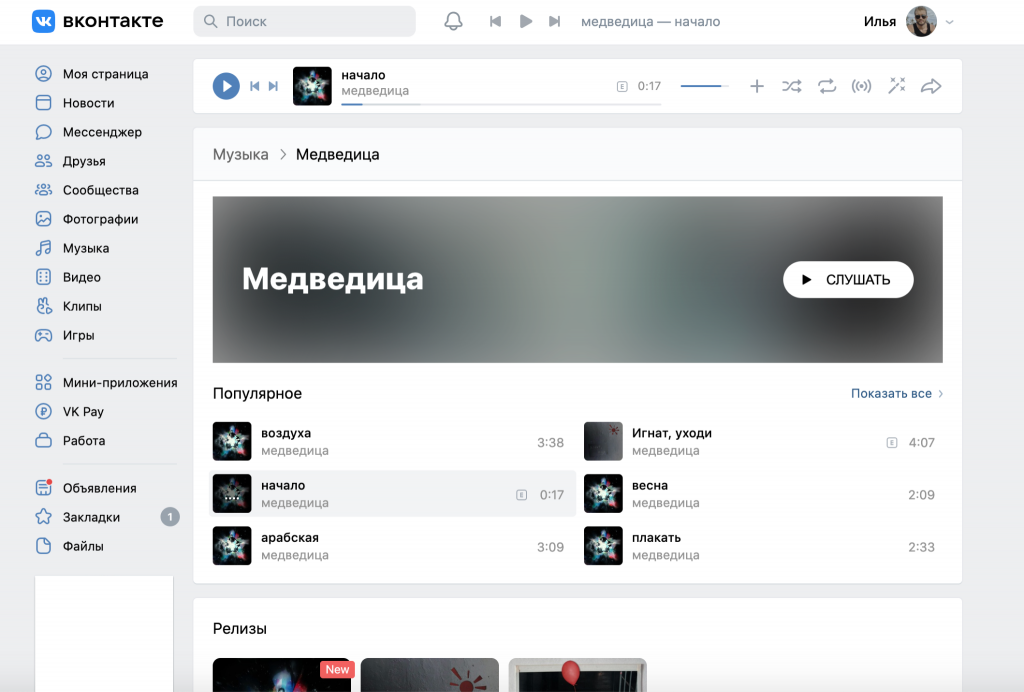Click cover thumbnail of Игнат, уходи
Screen dimensions: 1024x692
pyautogui.click(x=603, y=441)
